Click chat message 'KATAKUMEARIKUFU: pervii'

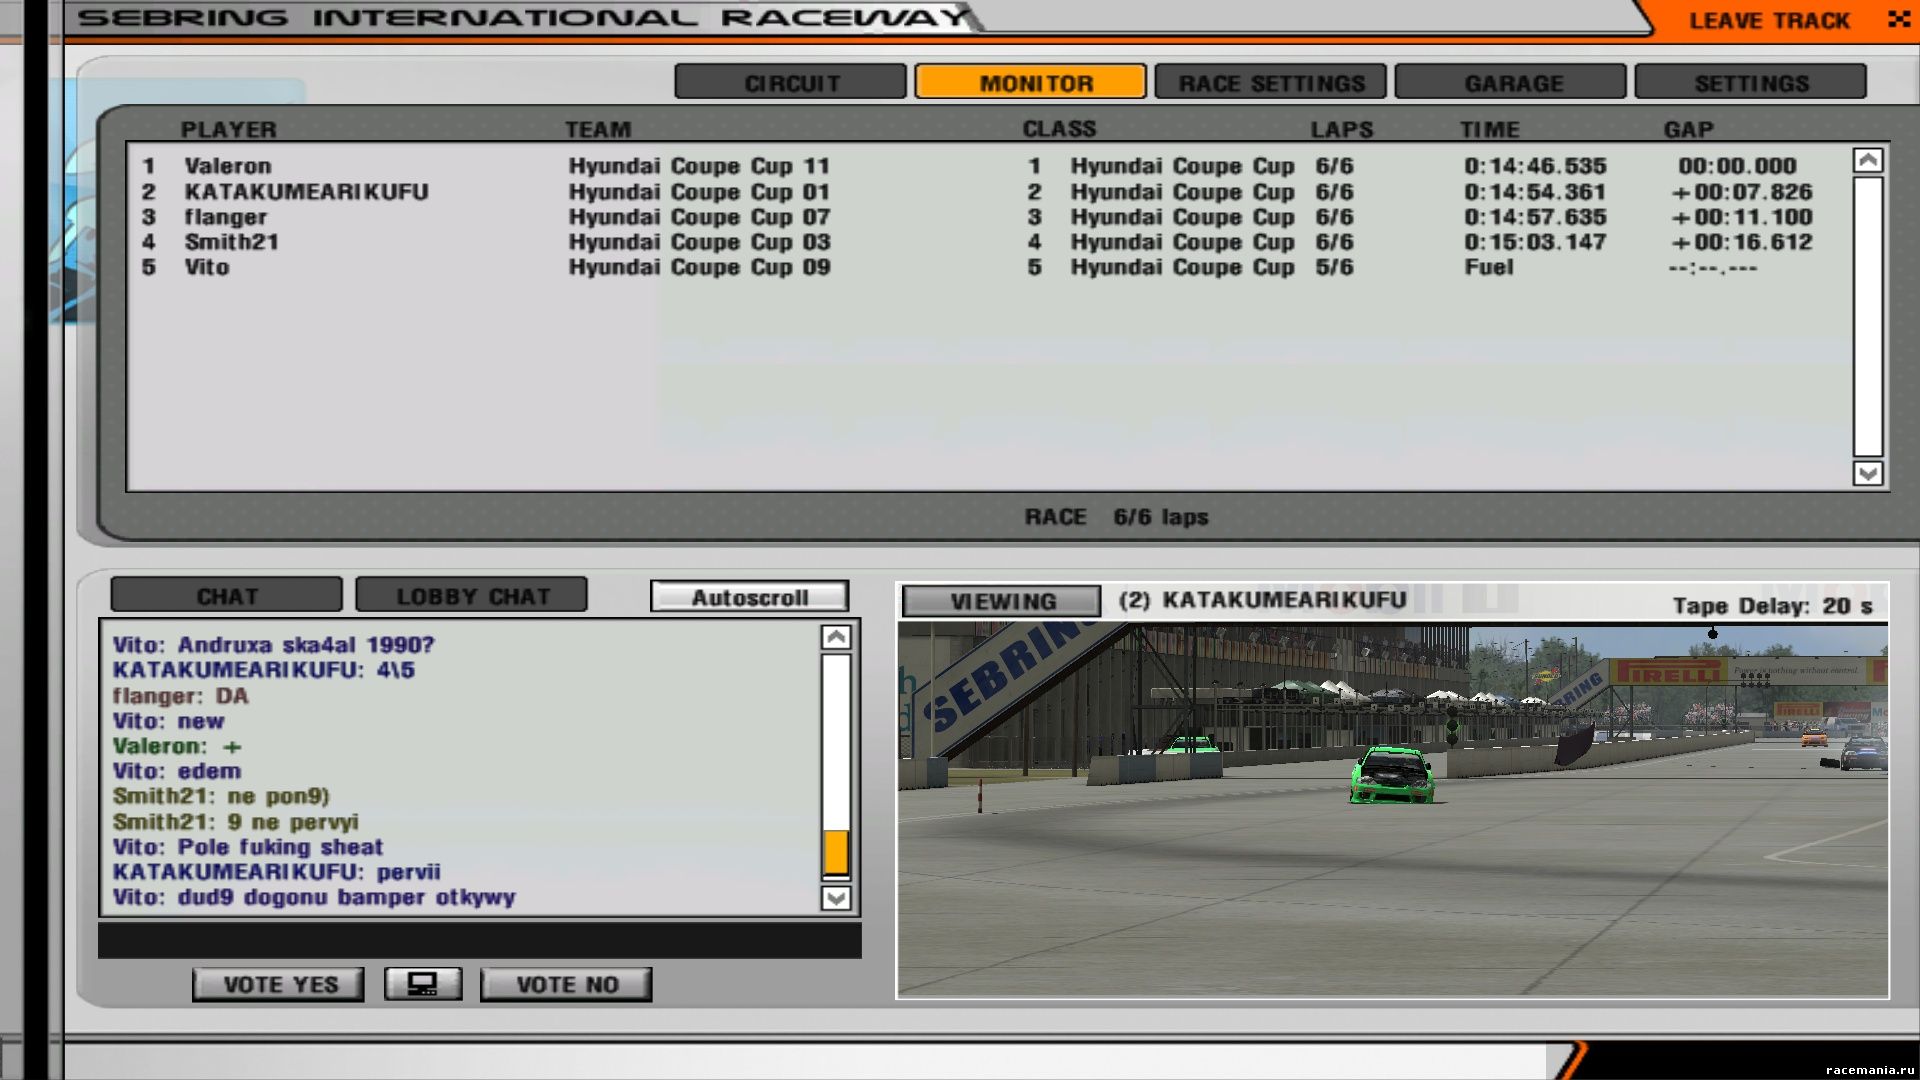(x=276, y=872)
